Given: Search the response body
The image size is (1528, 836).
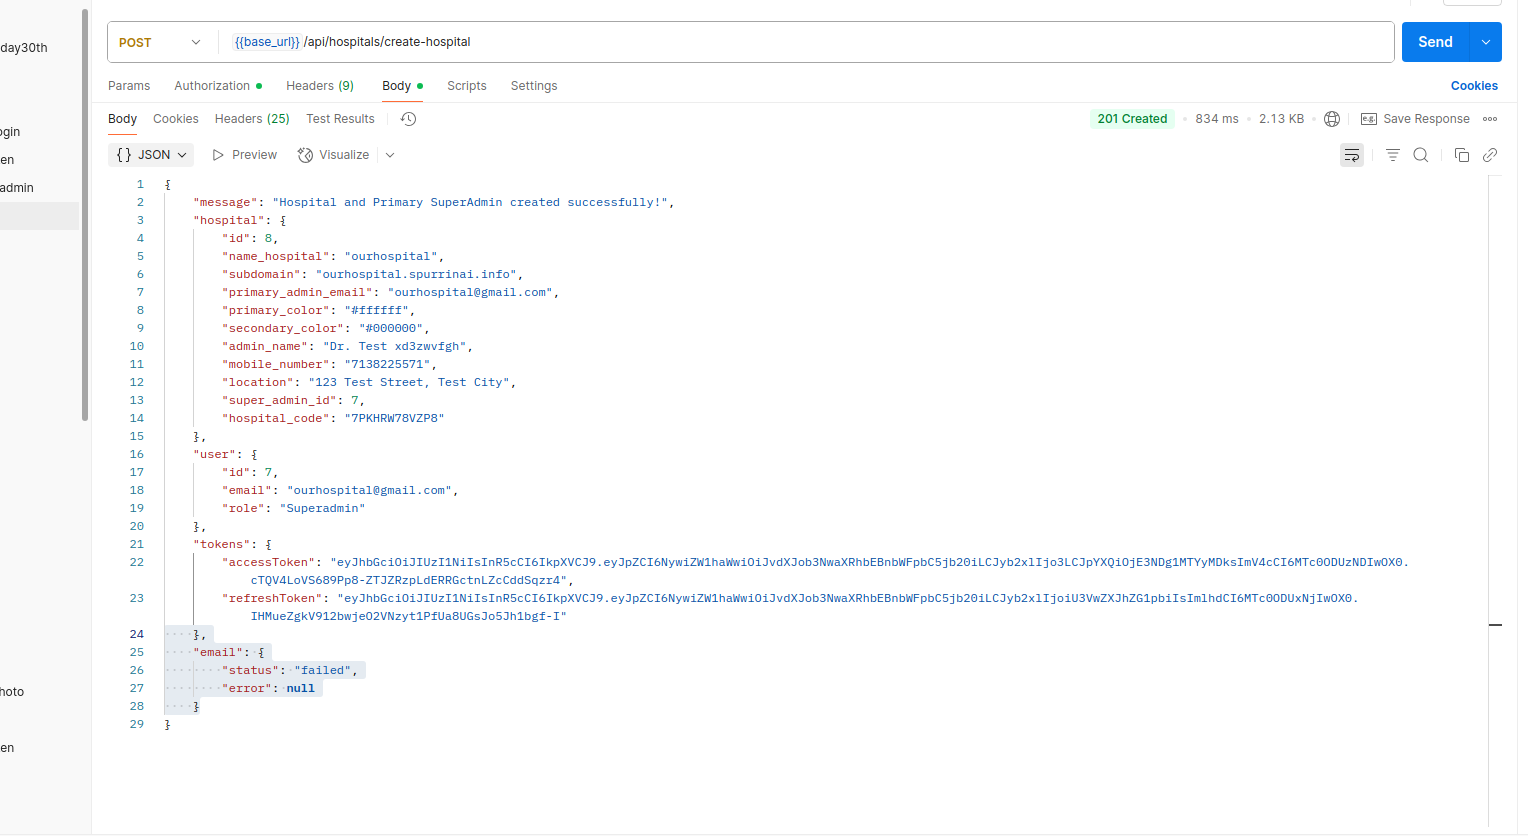Looking at the screenshot, I should pyautogui.click(x=1421, y=155).
